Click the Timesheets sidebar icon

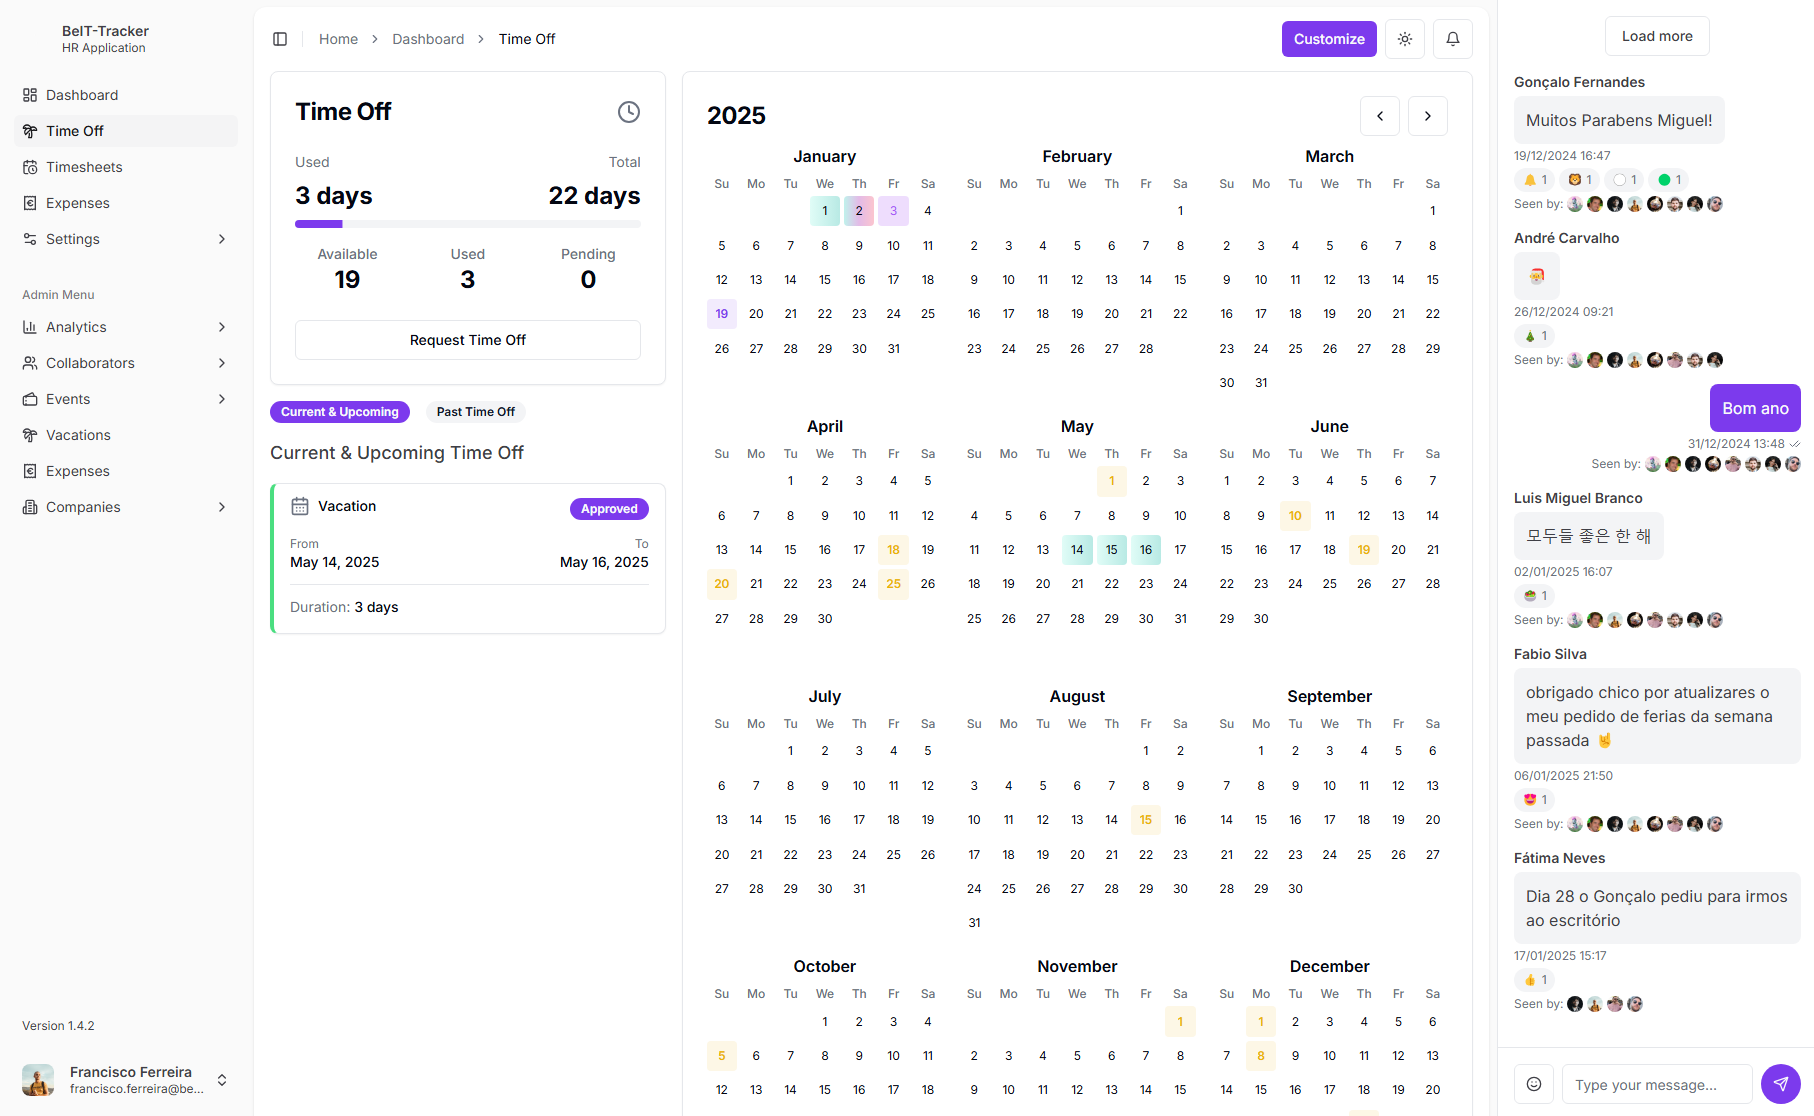(30, 167)
